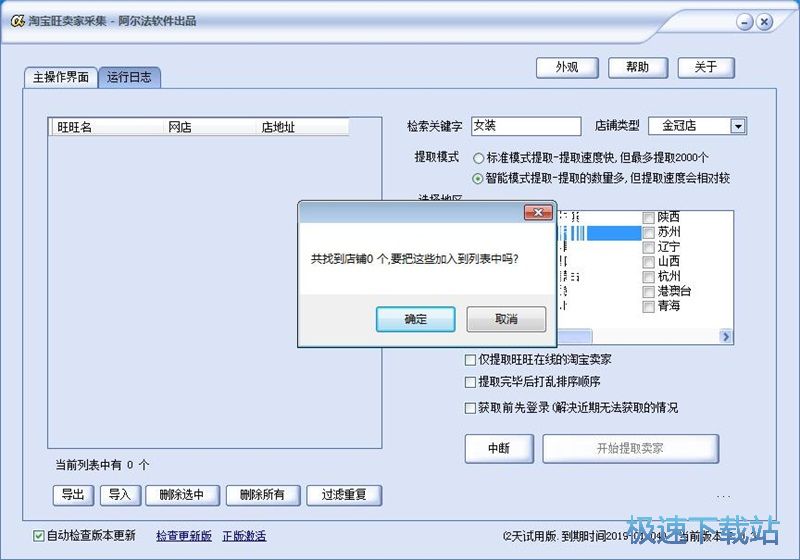Cancel dialog with 取消 button
The height and width of the screenshot is (560, 800).
click(506, 319)
